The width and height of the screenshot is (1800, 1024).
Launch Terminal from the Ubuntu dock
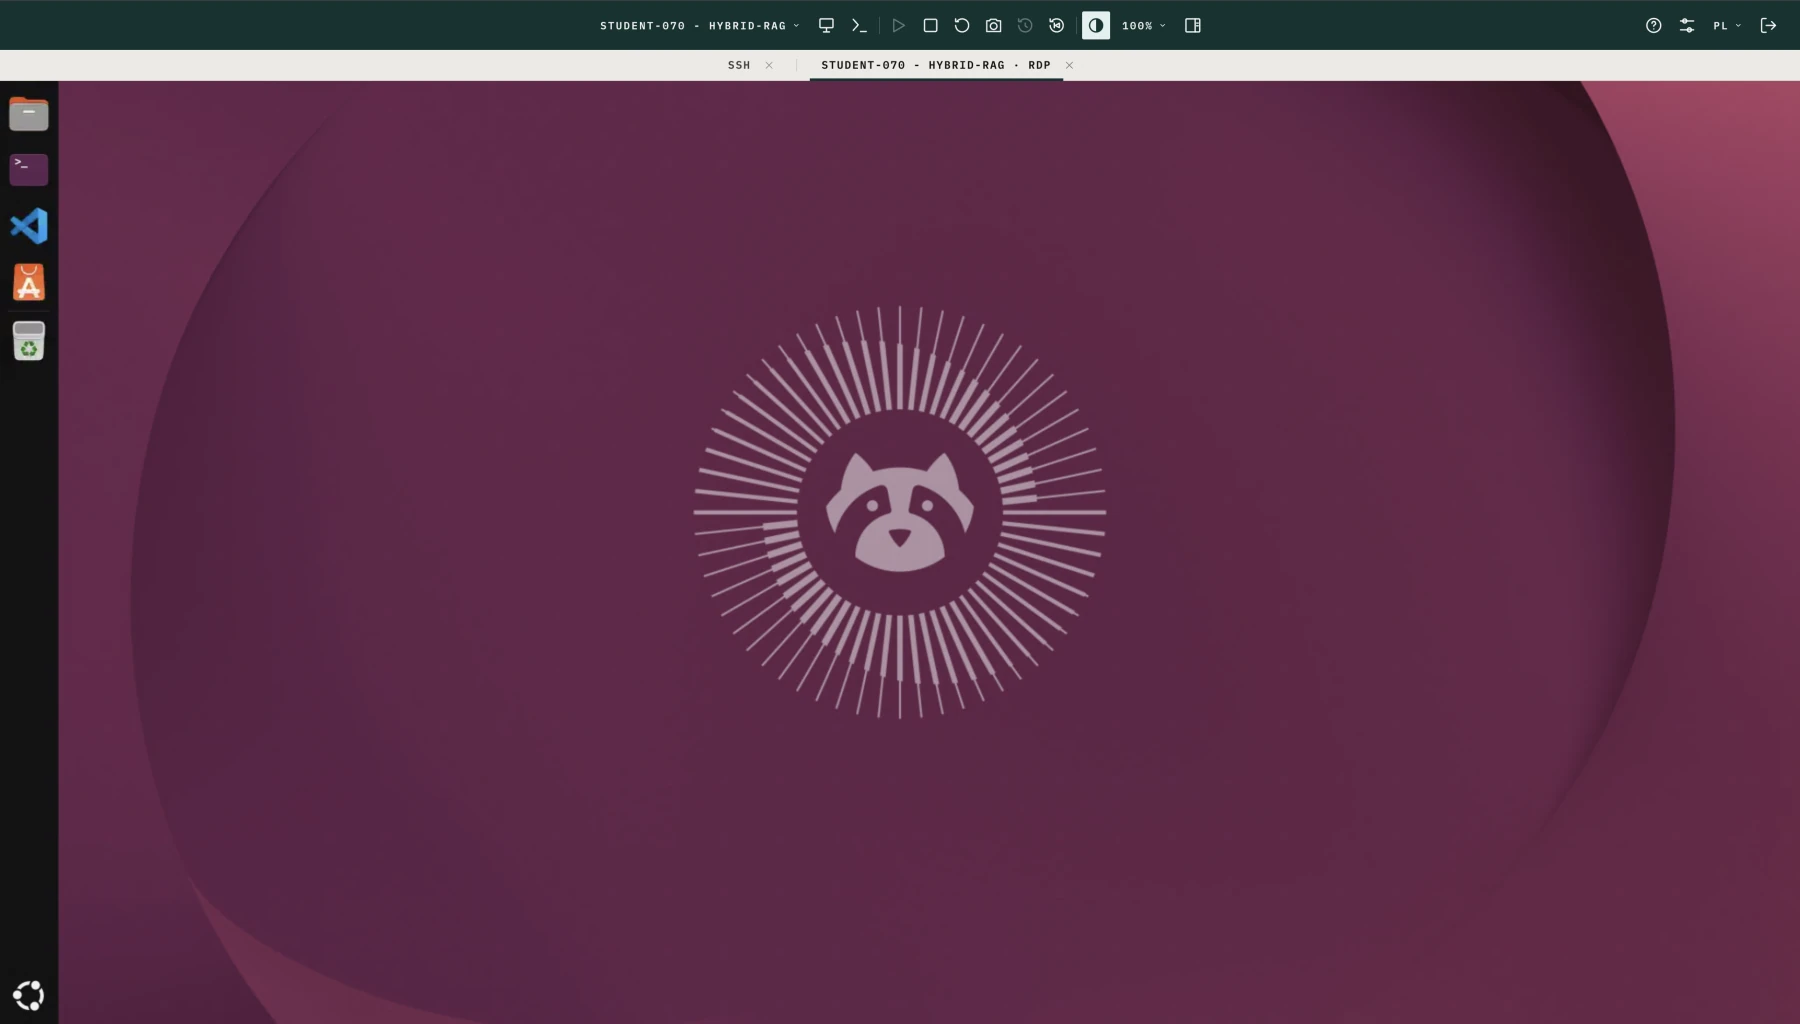29,170
